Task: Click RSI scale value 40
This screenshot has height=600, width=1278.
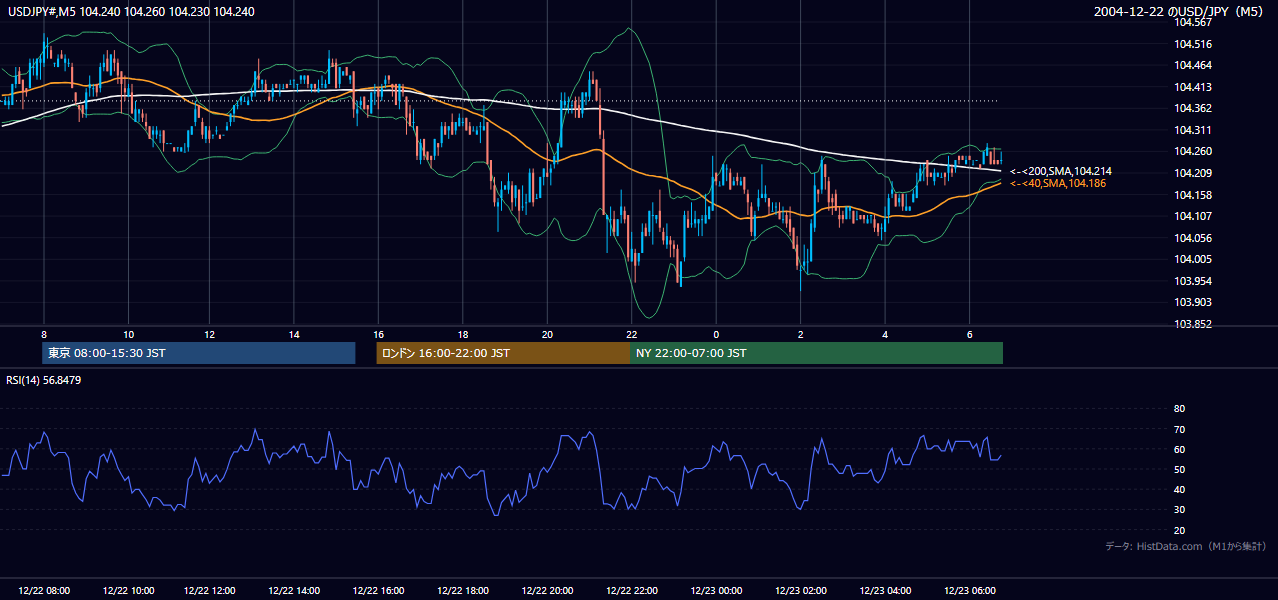Action: (x=1179, y=489)
